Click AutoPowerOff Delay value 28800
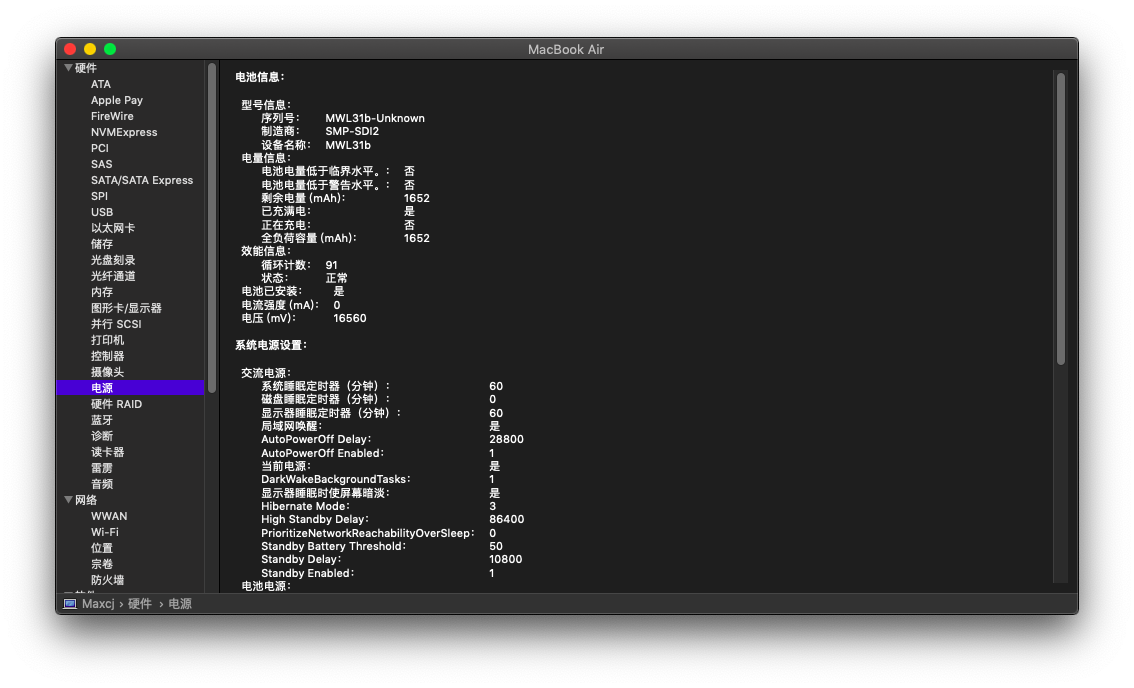 point(506,439)
